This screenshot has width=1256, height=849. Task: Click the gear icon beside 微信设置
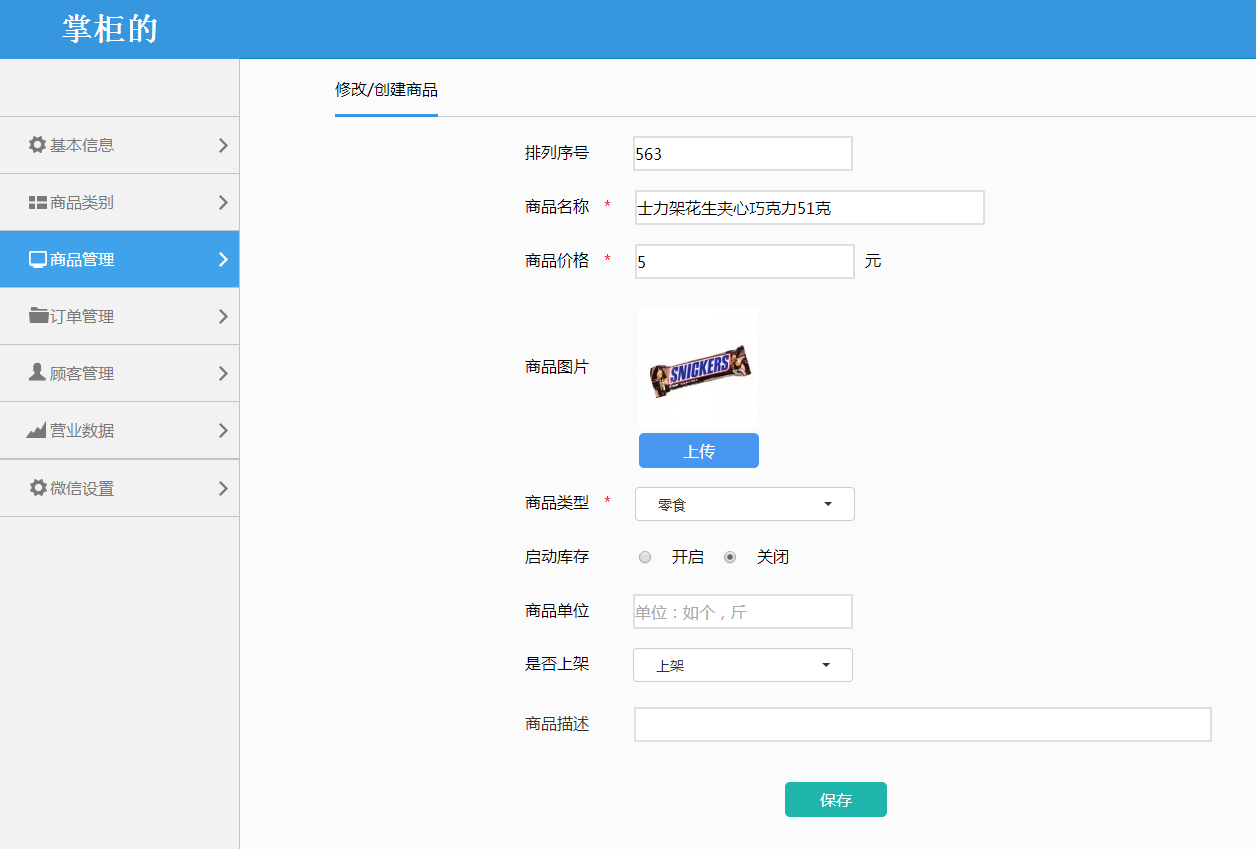click(x=38, y=488)
